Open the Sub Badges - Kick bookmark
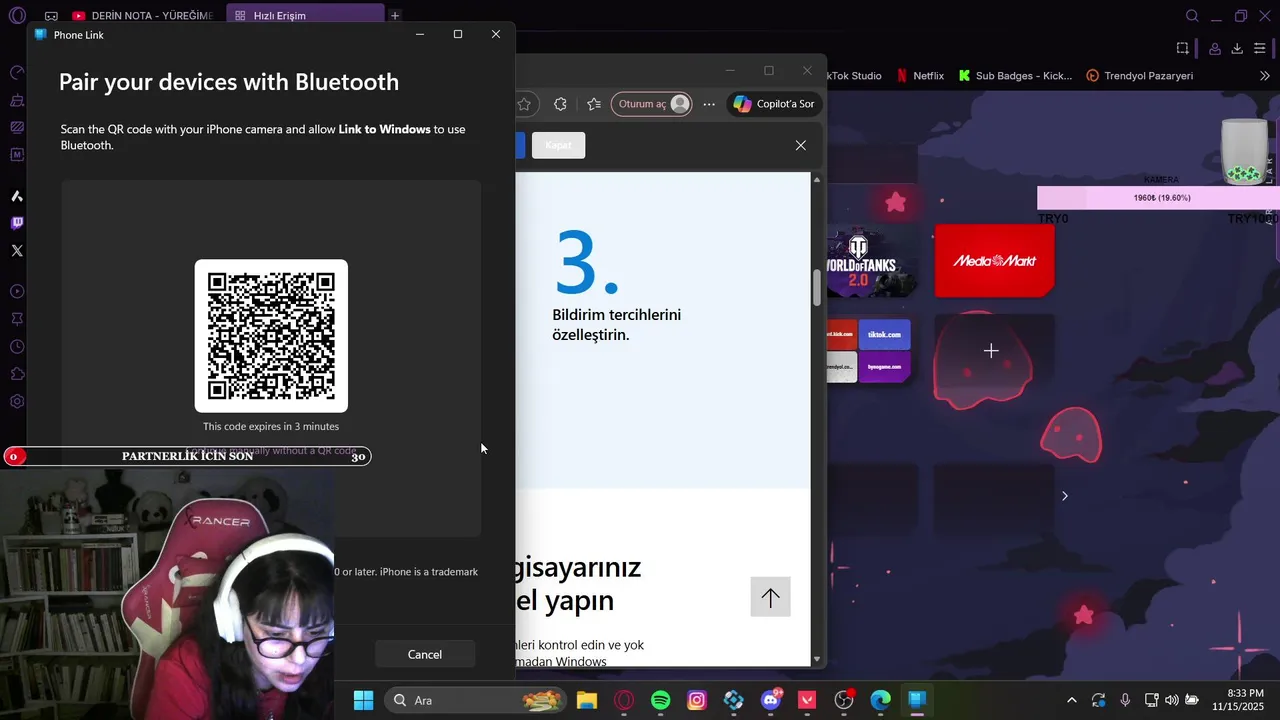 pyautogui.click(x=1015, y=75)
